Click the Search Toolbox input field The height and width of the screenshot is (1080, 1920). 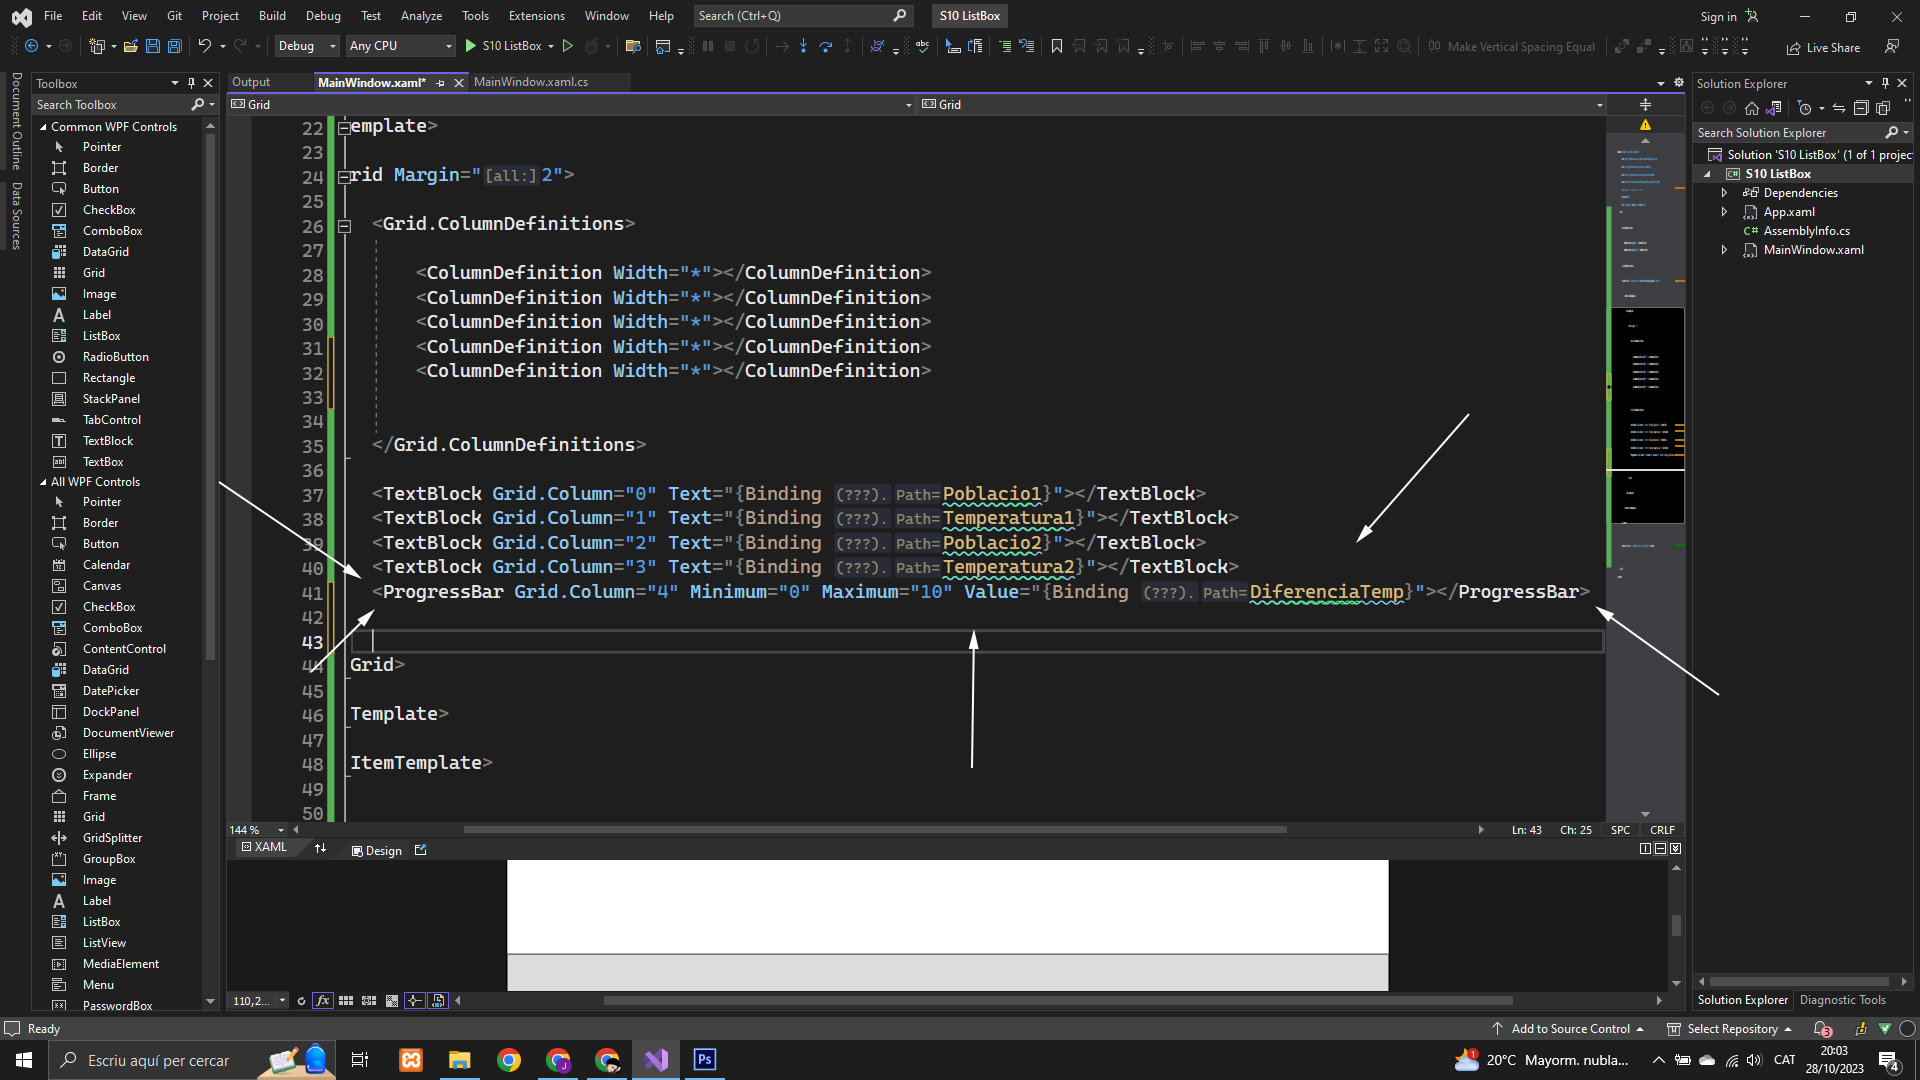pos(110,105)
